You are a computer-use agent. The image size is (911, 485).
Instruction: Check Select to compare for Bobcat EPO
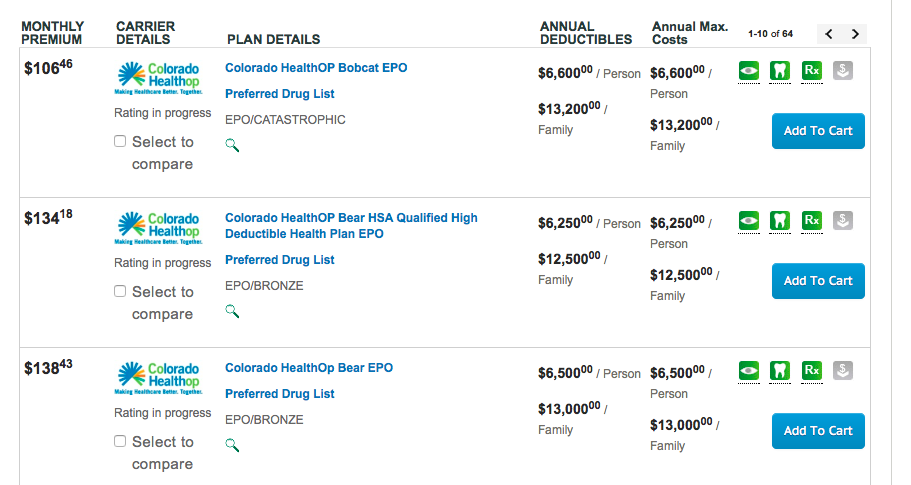click(x=120, y=141)
